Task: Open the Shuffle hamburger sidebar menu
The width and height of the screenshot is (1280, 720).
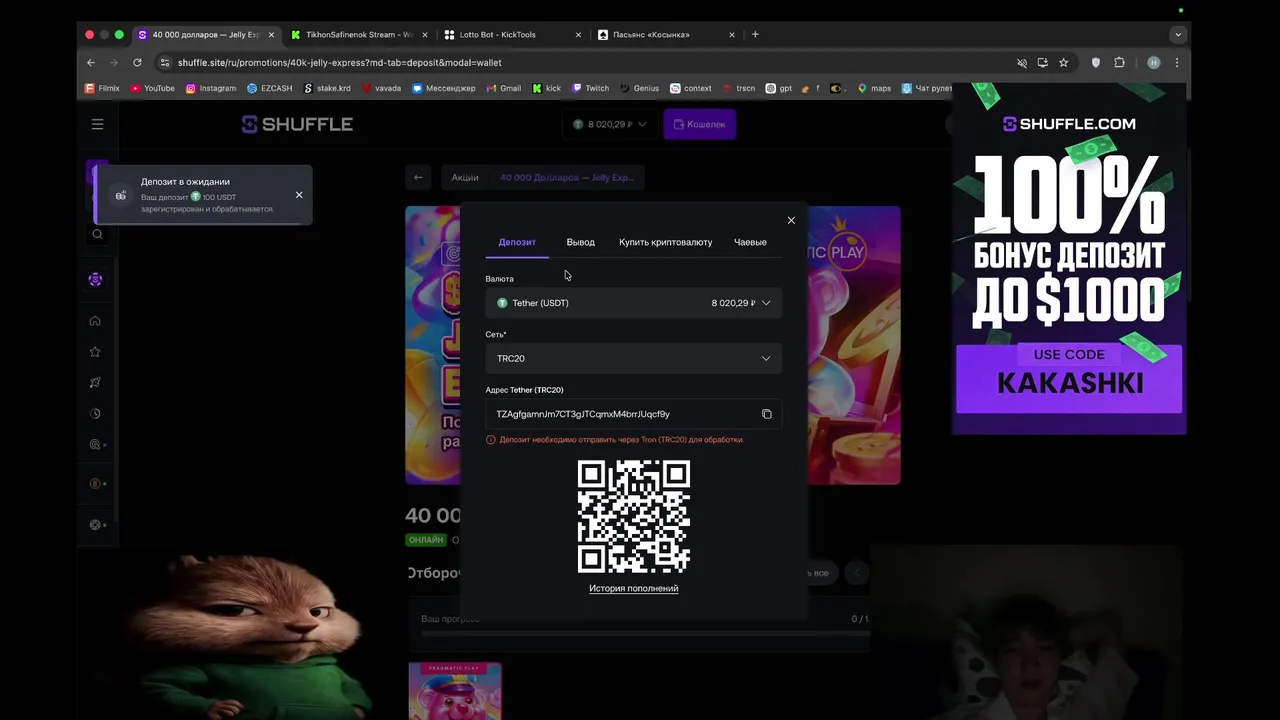Action: tap(97, 124)
